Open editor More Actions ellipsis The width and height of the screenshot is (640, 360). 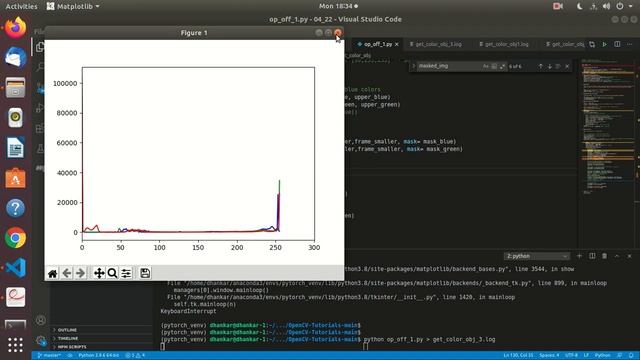tap(630, 44)
